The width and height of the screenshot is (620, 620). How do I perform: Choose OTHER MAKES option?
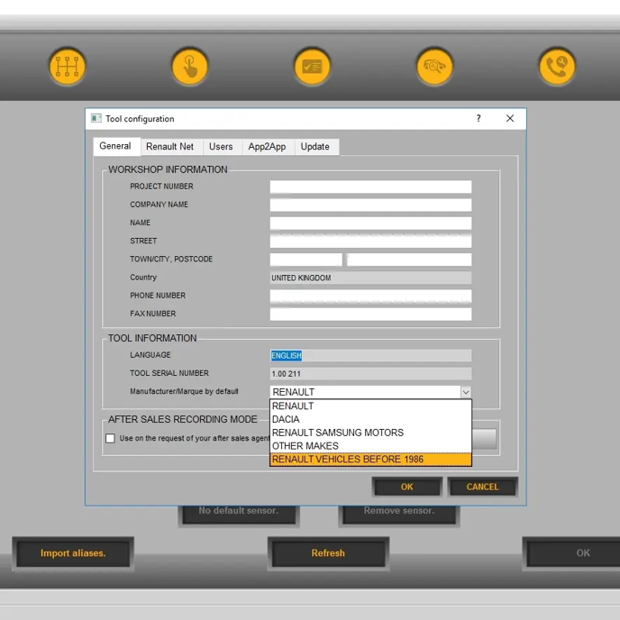(370, 446)
